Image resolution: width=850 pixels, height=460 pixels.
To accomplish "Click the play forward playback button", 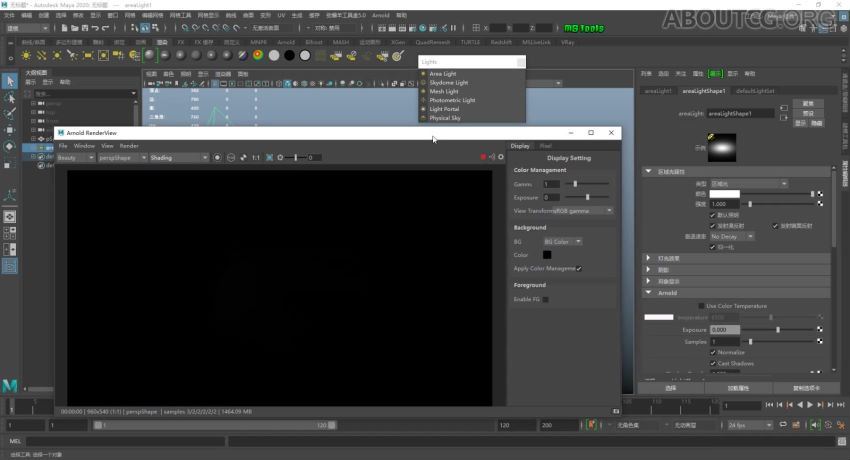I will coord(810,405).
